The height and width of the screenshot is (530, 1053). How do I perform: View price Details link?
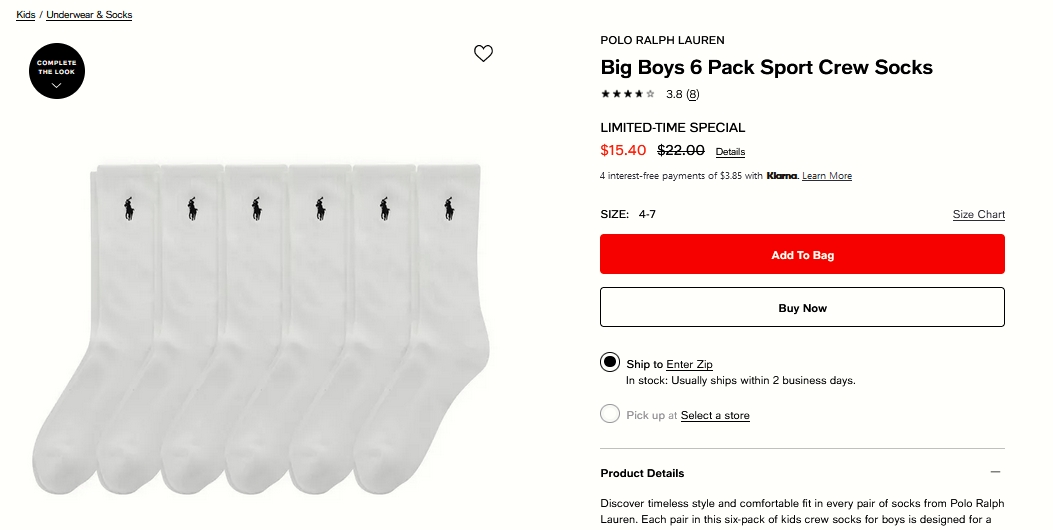730,152
